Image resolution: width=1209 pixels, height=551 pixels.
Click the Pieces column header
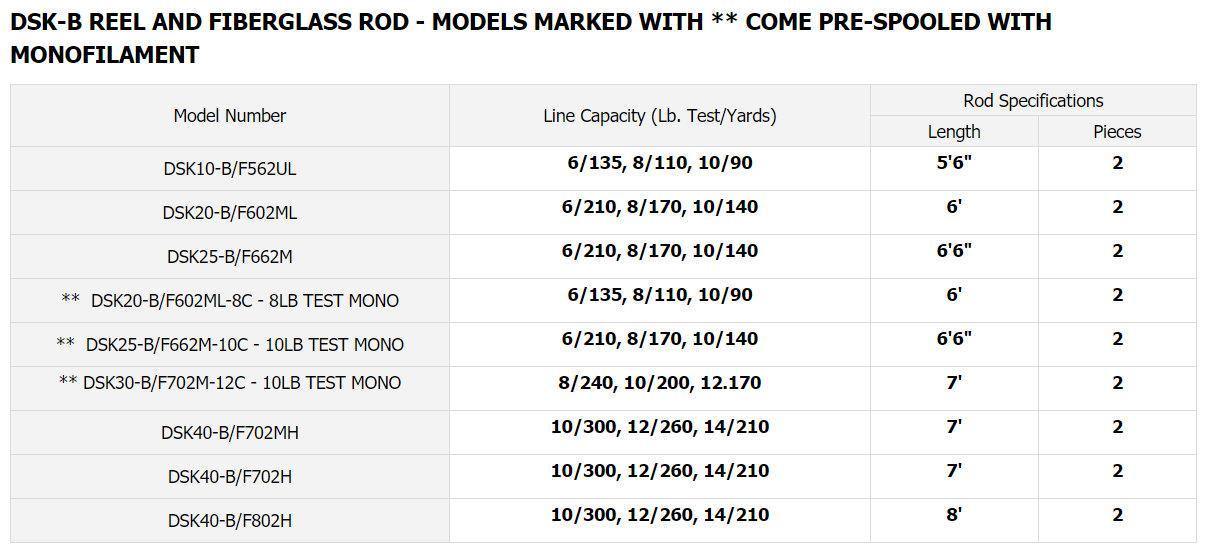click(x=1117, y=132)
